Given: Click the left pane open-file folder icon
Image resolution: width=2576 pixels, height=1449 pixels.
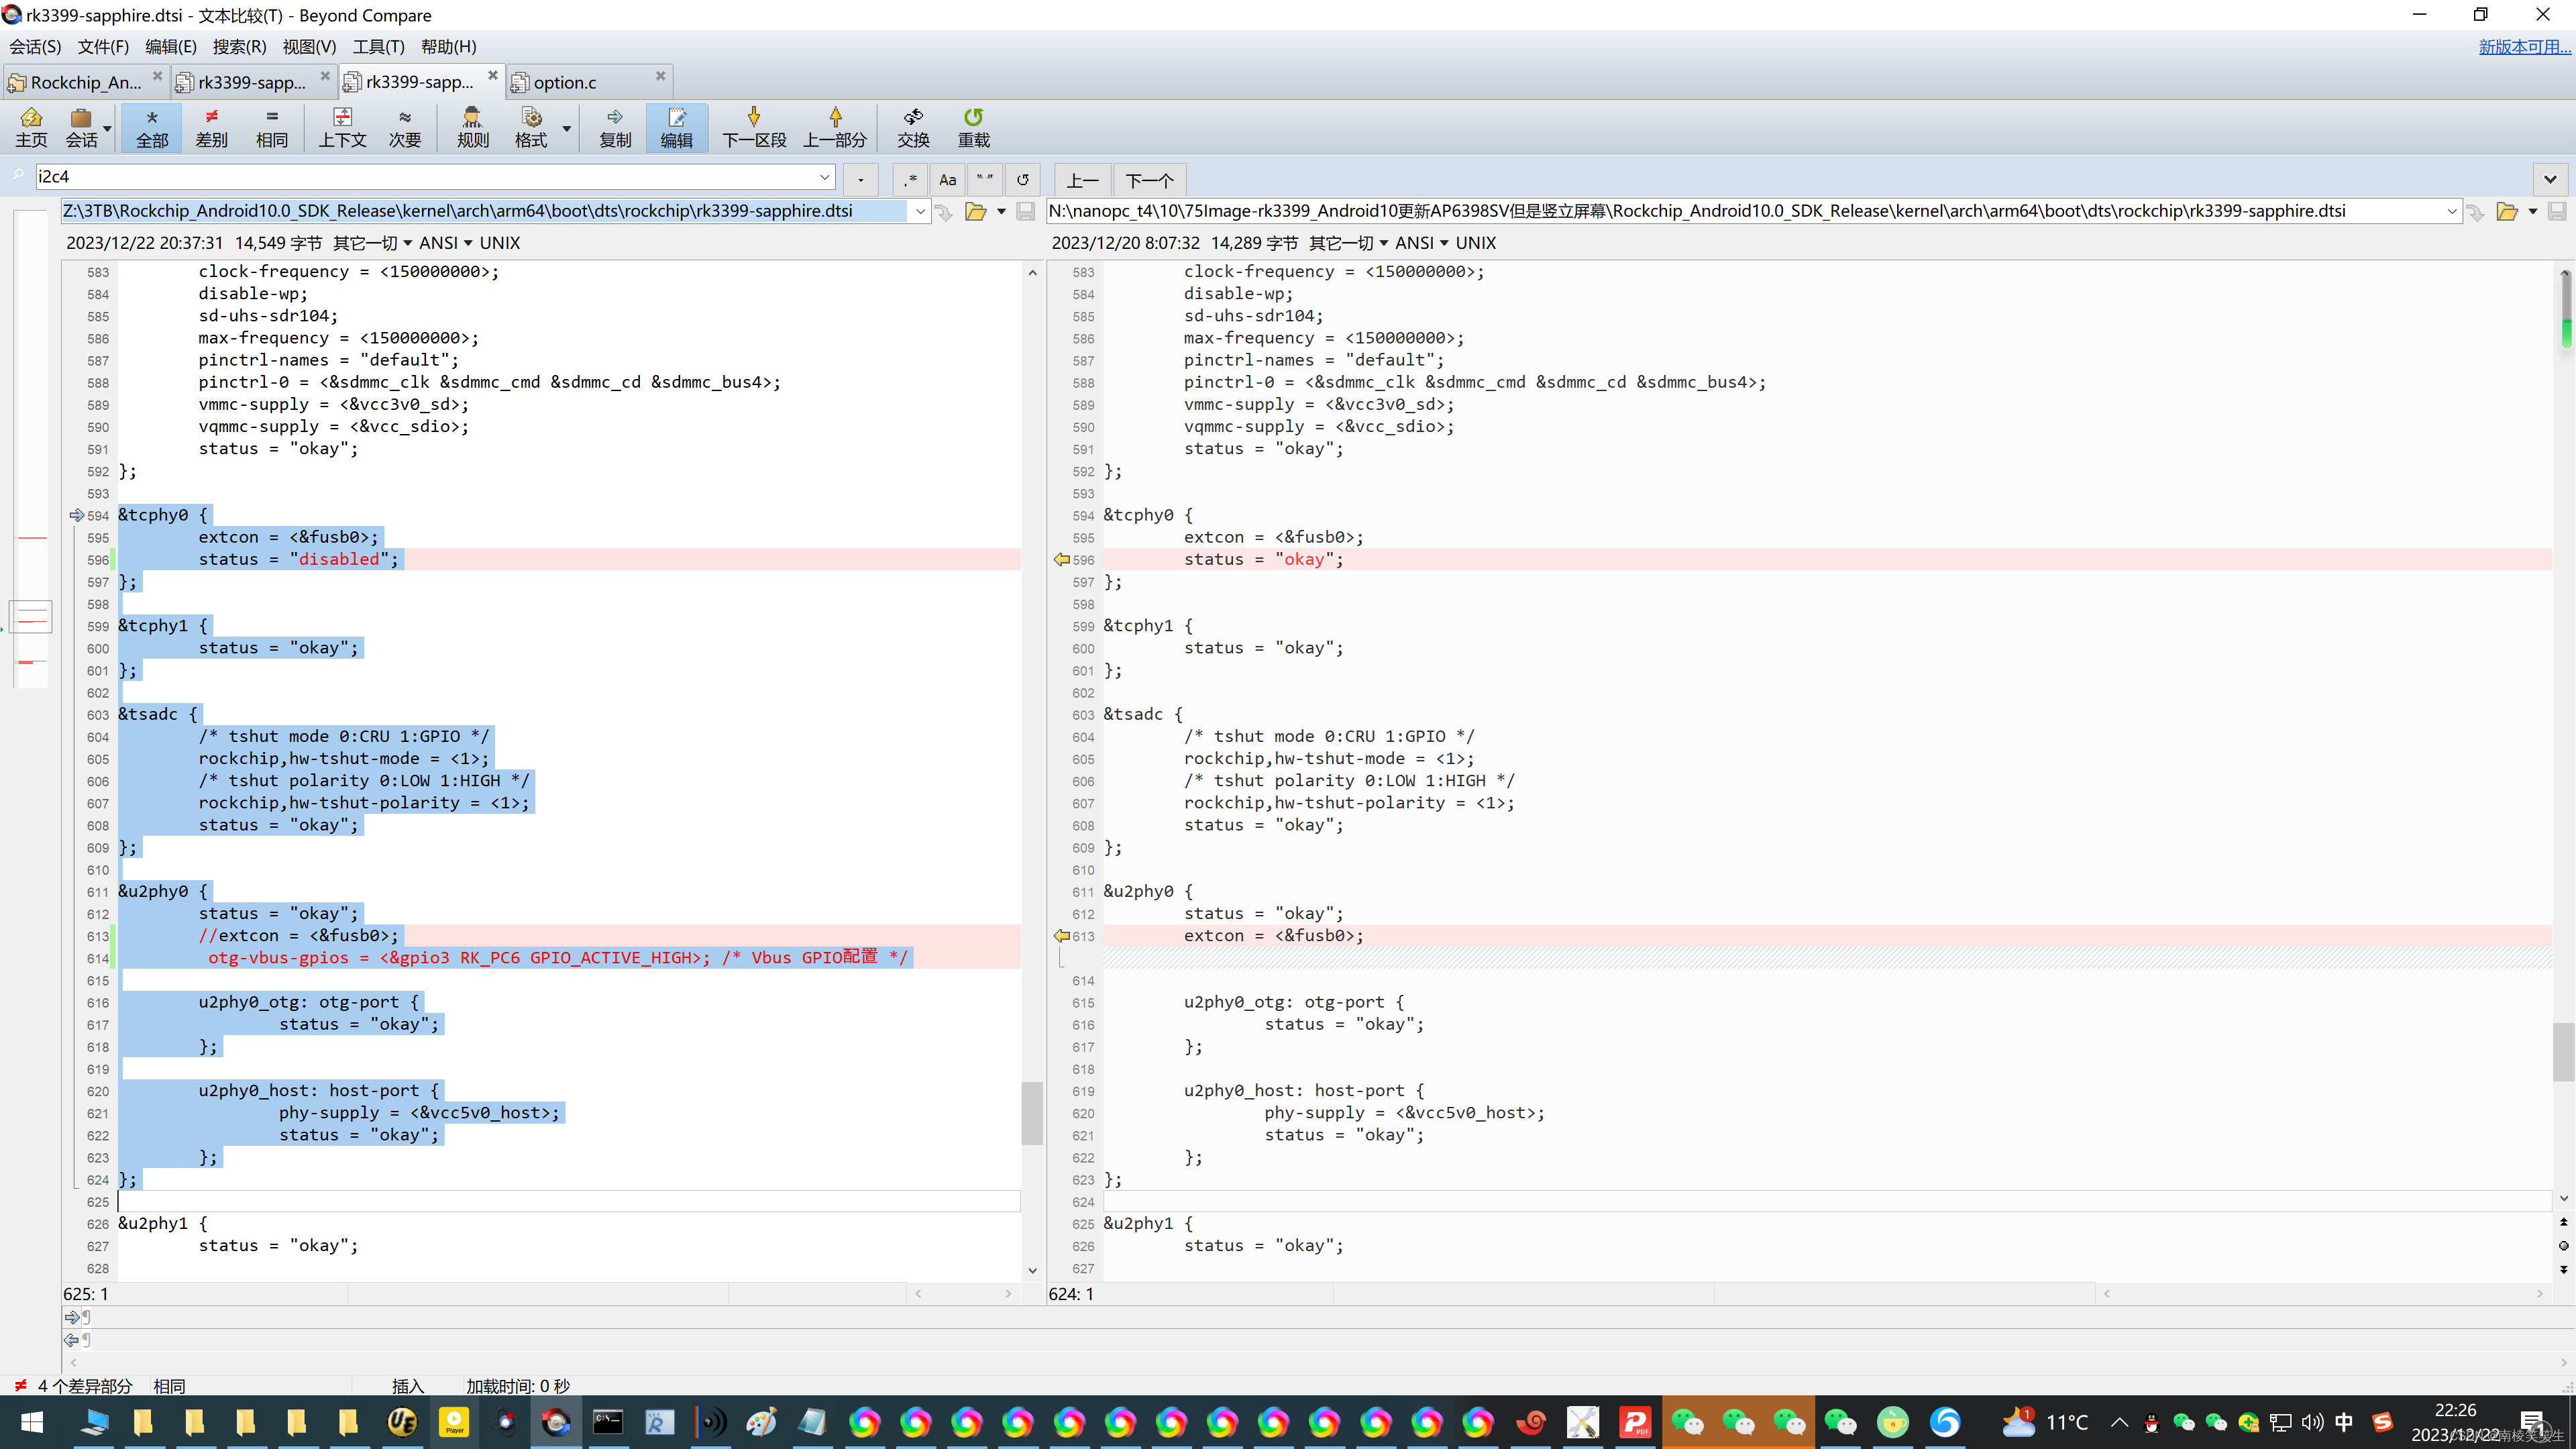Looking at the screenshot, I should [975, 211].
